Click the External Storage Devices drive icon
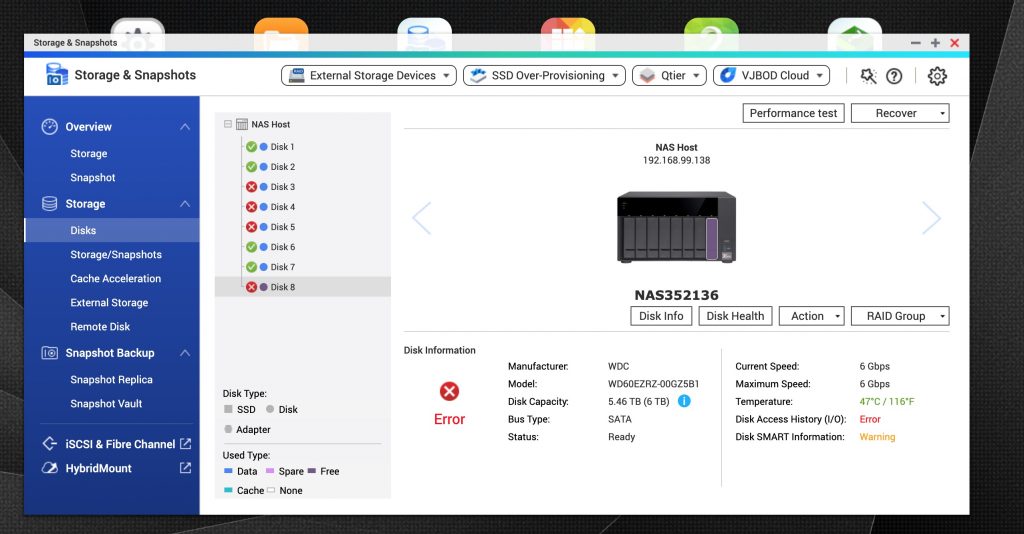 tap(296, 75)
